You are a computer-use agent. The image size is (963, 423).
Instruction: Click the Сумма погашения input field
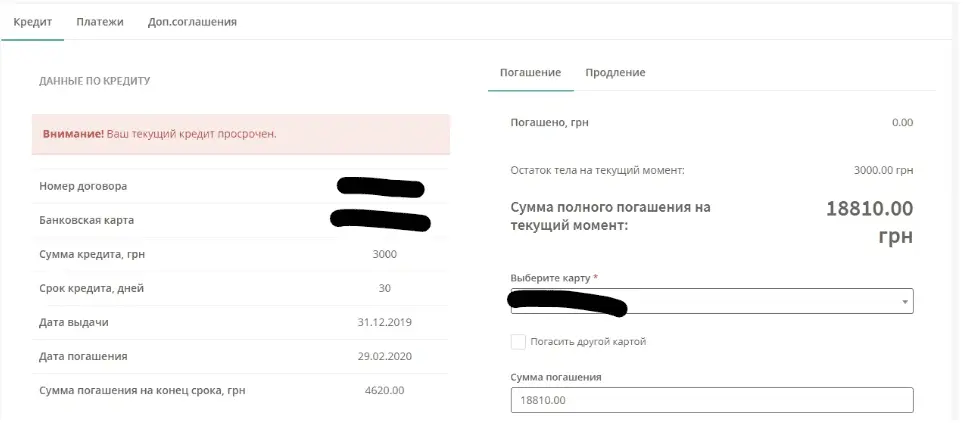[x=711, y=400]
